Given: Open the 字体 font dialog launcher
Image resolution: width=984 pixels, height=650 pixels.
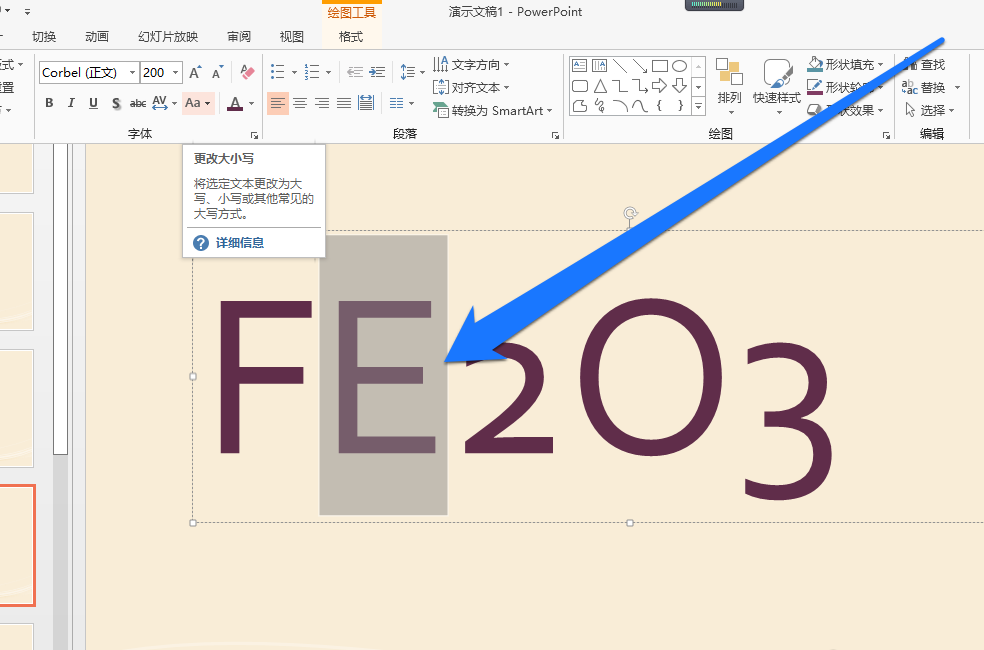Looking at the screenshot, I should pos(254,135).
